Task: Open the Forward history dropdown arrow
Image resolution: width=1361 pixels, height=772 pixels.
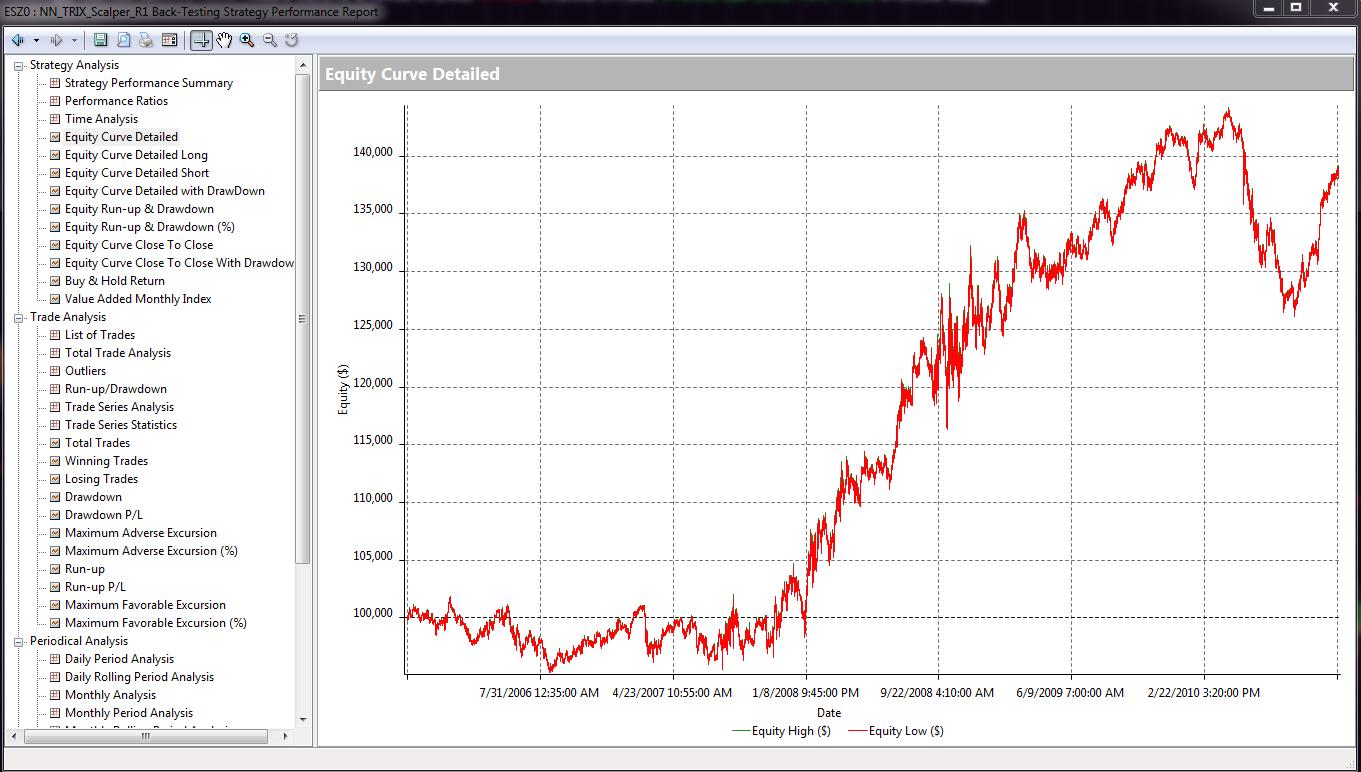Action: click(x=74, y=40)
